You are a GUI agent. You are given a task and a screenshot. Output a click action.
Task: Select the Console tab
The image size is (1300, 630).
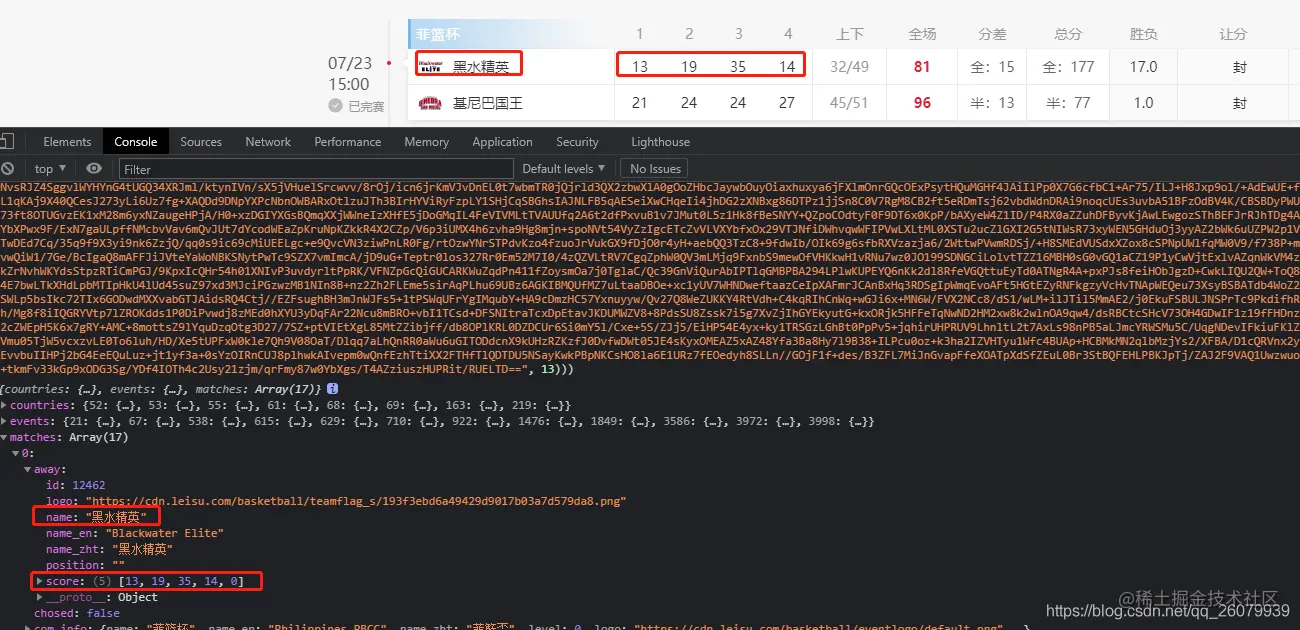(136, 142)
